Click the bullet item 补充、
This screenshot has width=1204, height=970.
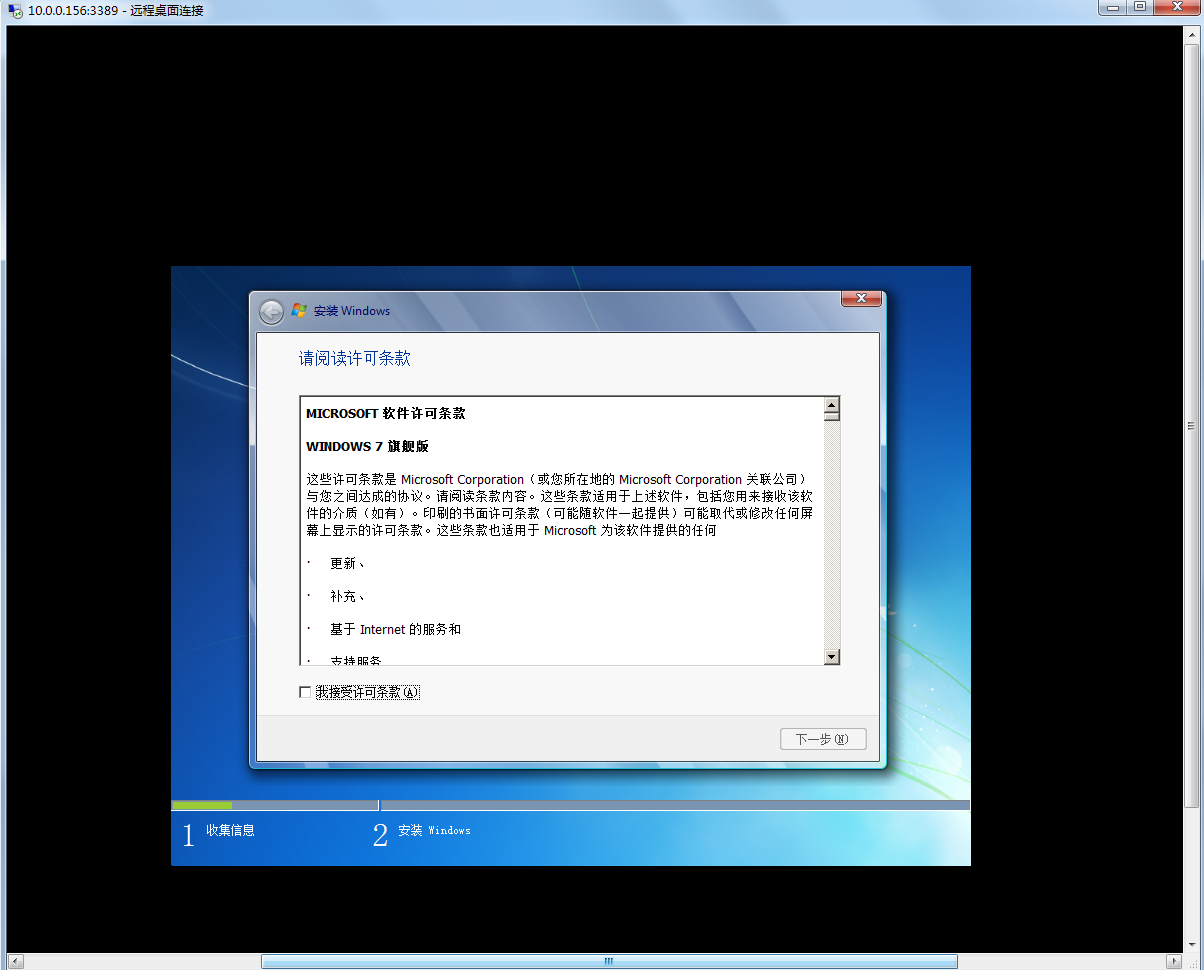point(347,596)
